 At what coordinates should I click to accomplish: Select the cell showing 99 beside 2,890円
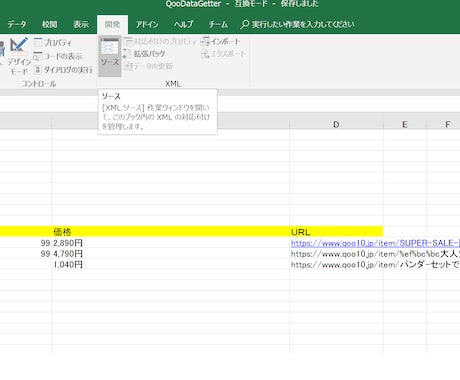pos(26,243)
